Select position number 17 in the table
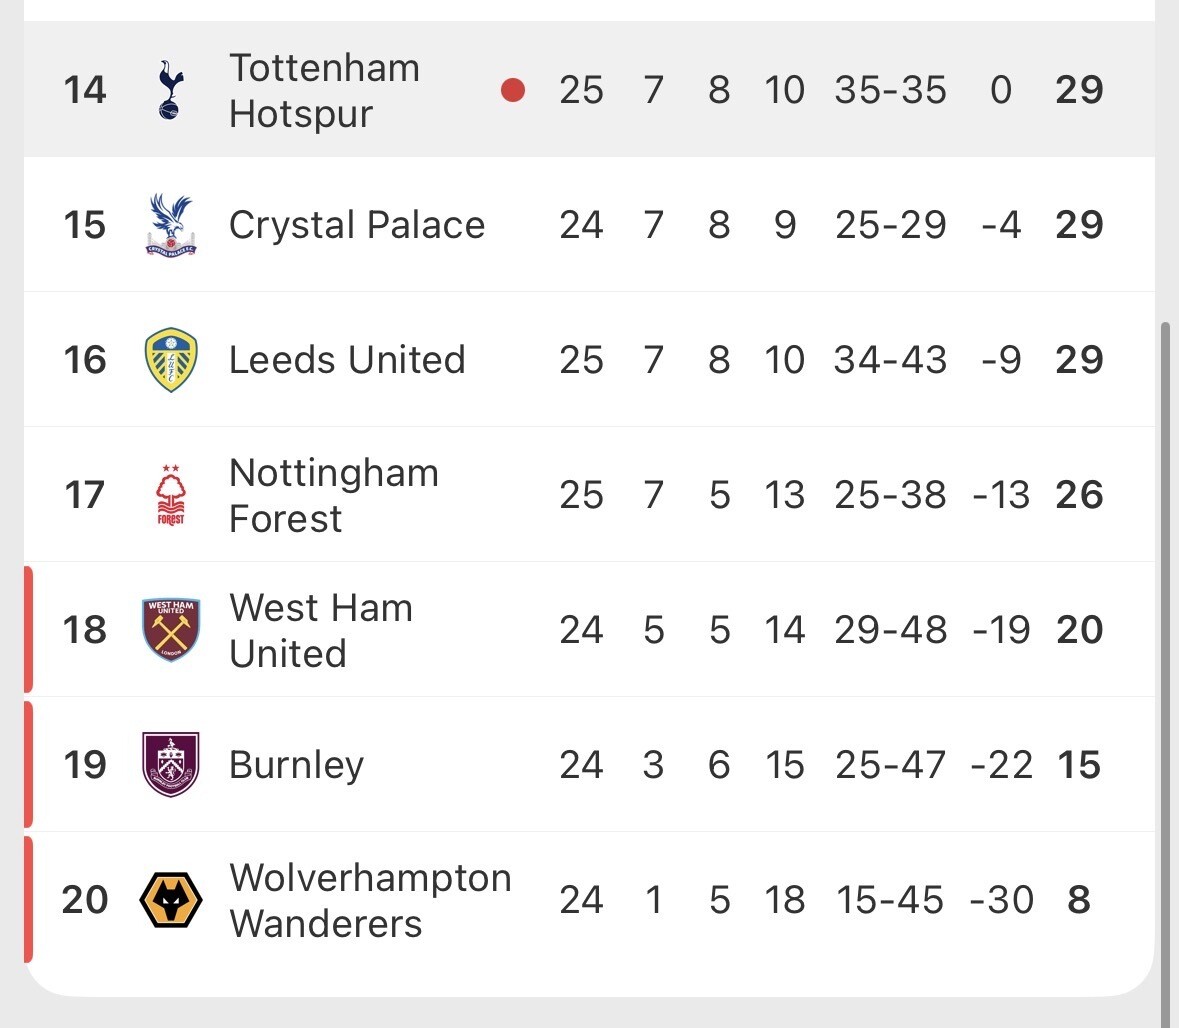This screenshot has height=1028, width=1179. click(84, 495)
